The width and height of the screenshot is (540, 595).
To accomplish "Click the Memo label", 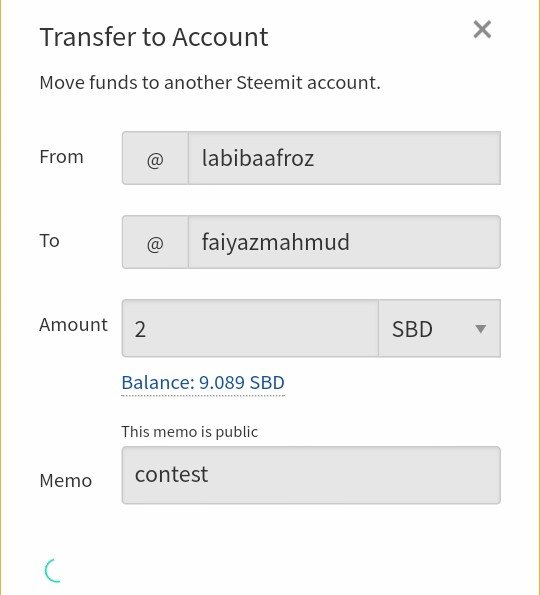I will [x=66, y=481].
